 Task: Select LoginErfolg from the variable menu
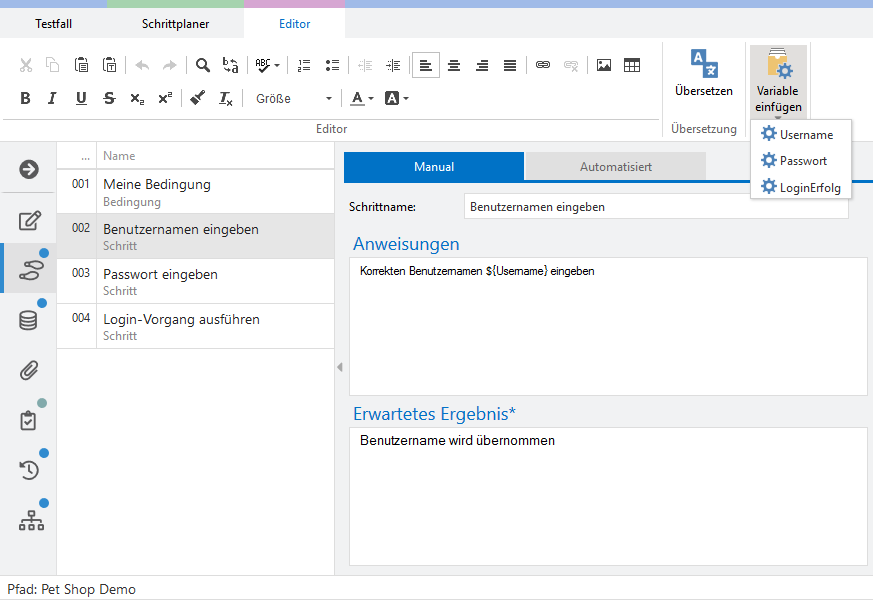809,187
